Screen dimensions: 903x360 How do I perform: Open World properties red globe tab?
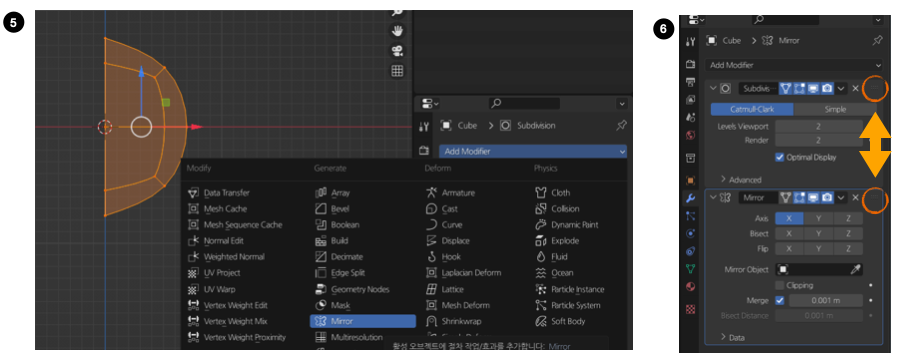(691, 135)
